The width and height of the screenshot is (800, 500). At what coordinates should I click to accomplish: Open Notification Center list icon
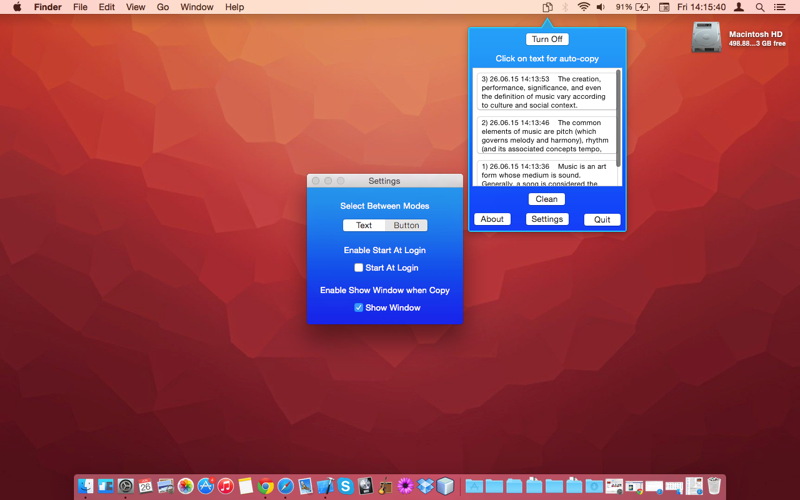point(779,7)
